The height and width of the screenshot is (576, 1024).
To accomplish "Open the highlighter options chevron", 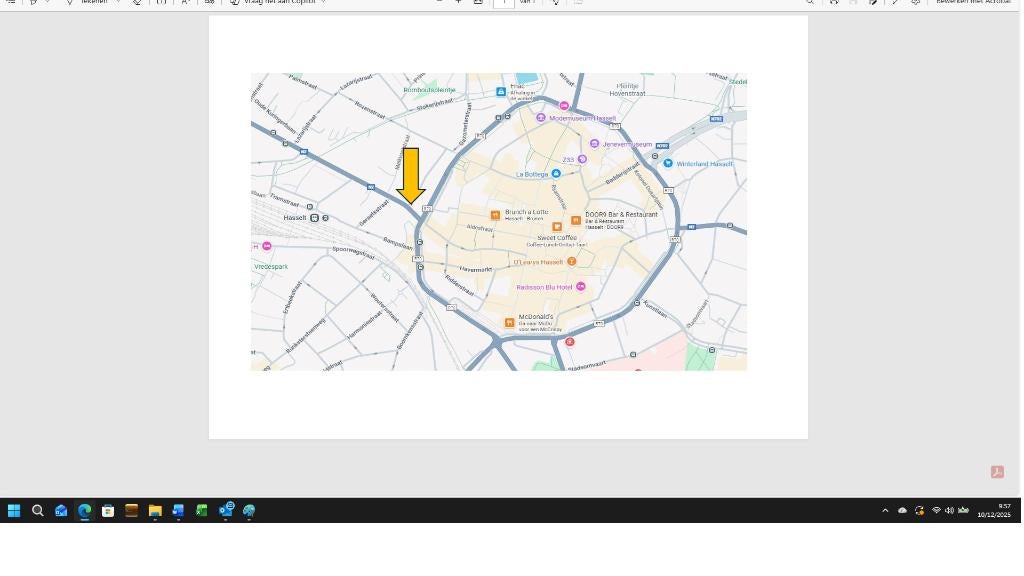I will click(x=48, y=3).
